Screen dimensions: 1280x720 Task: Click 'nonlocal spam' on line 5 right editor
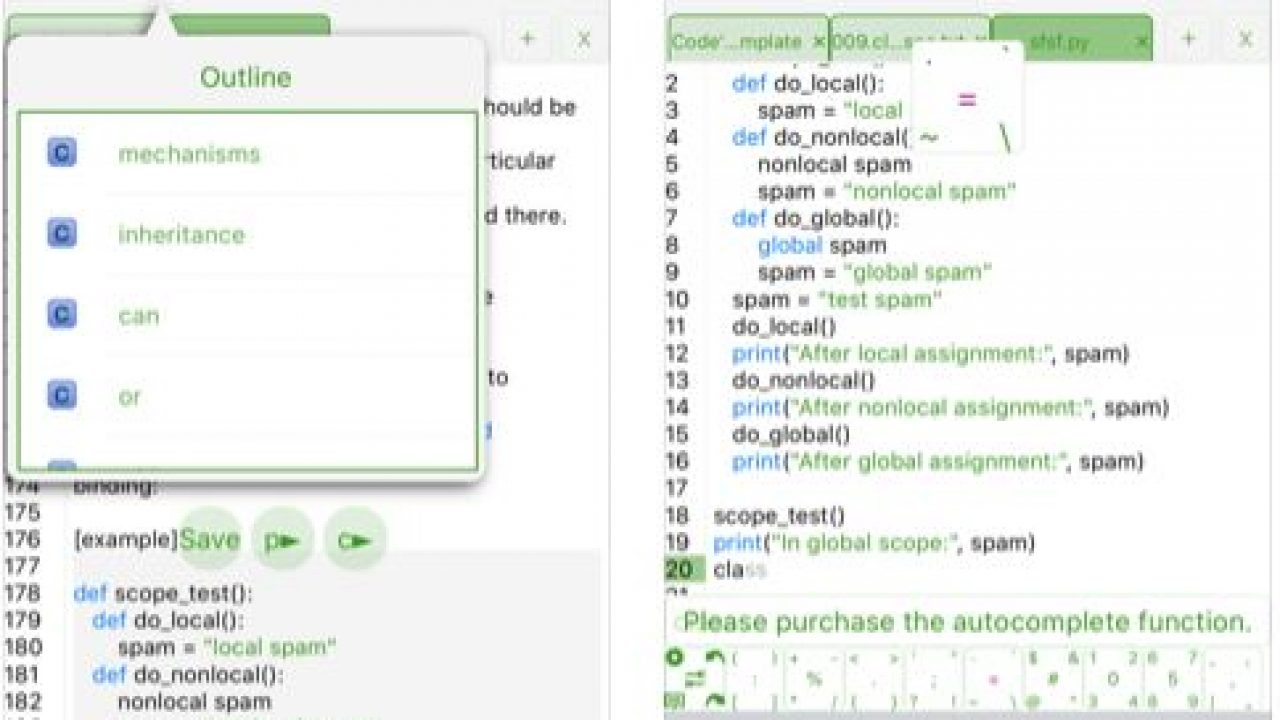(834, 164)
